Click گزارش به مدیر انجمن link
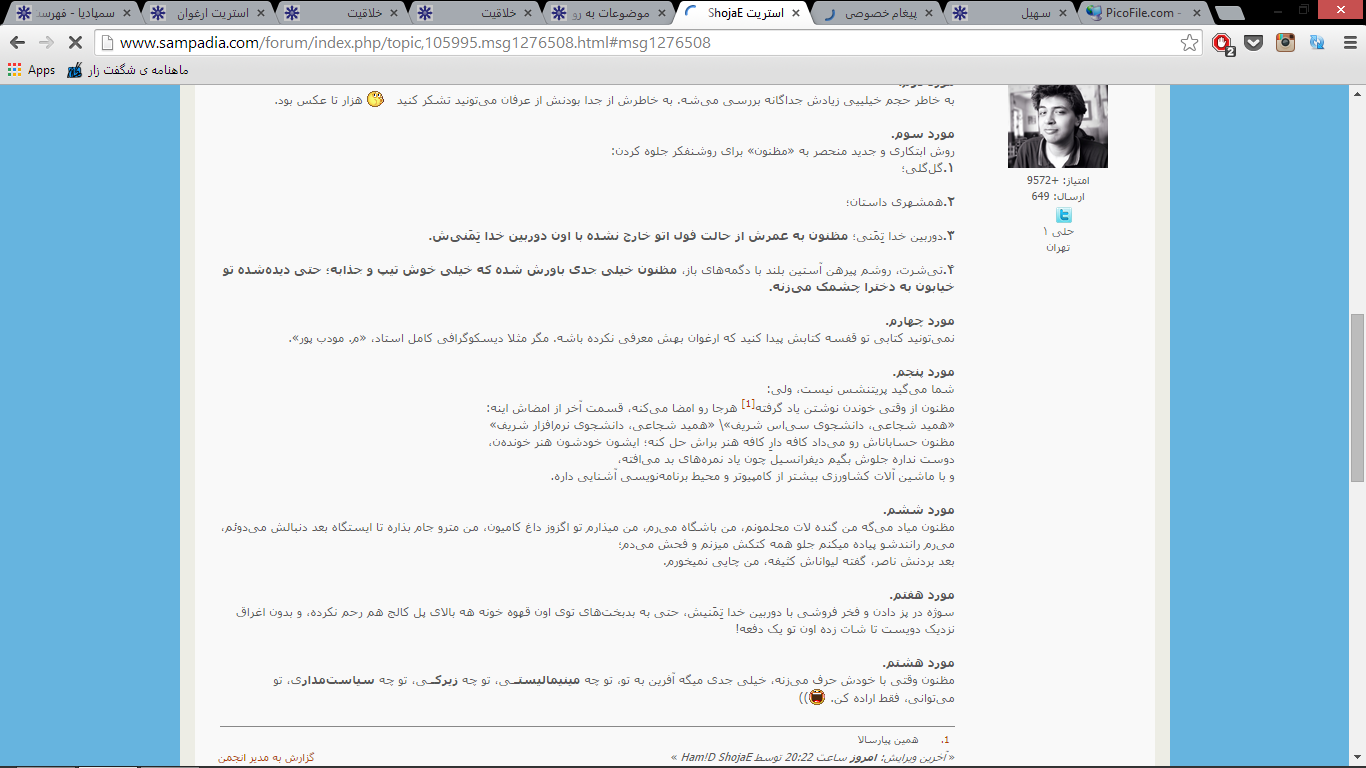 click(266, 757)
